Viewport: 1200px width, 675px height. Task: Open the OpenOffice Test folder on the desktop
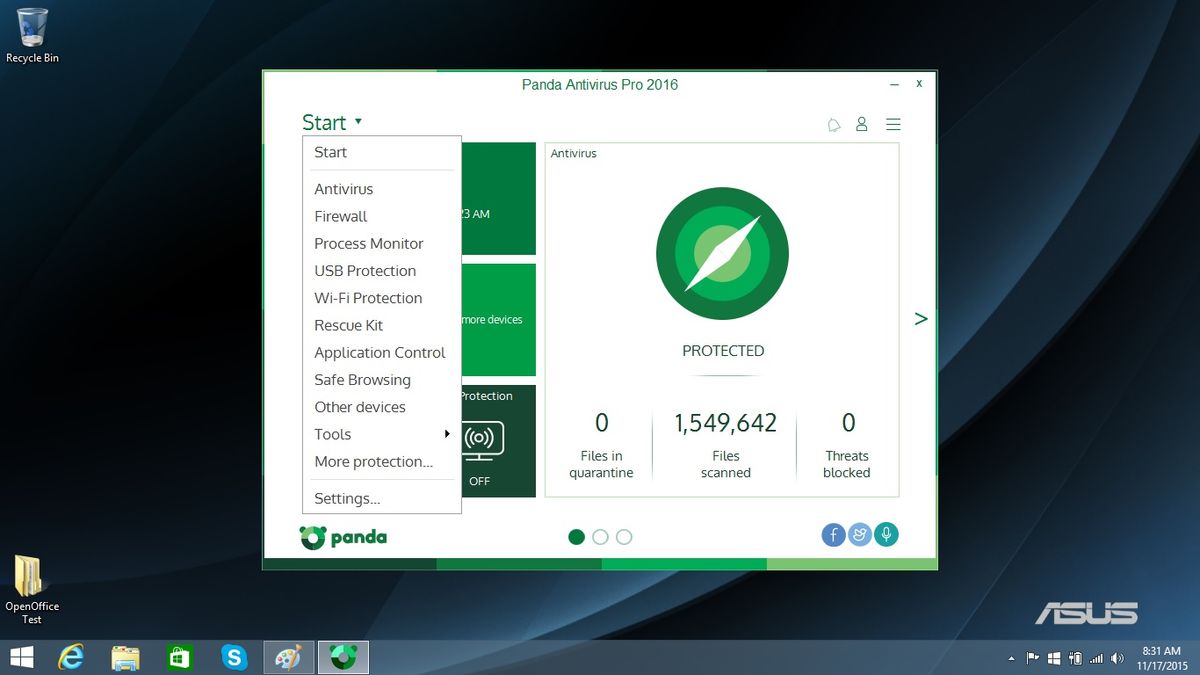(x=32, y=590)
